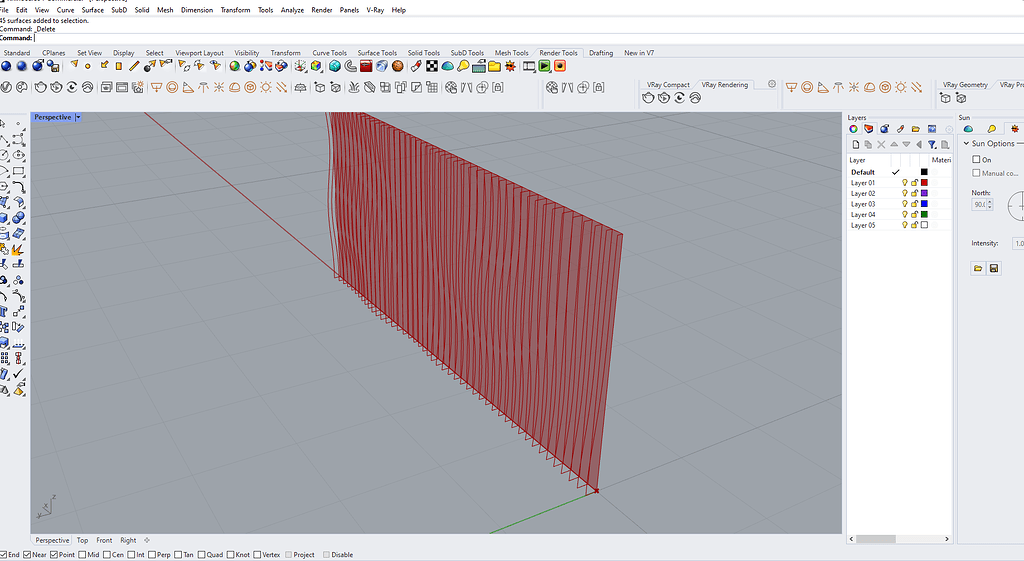Switch to the Curve Tools toolbar tab
This screenshot has height=561, width=1024.
[329, 53]
